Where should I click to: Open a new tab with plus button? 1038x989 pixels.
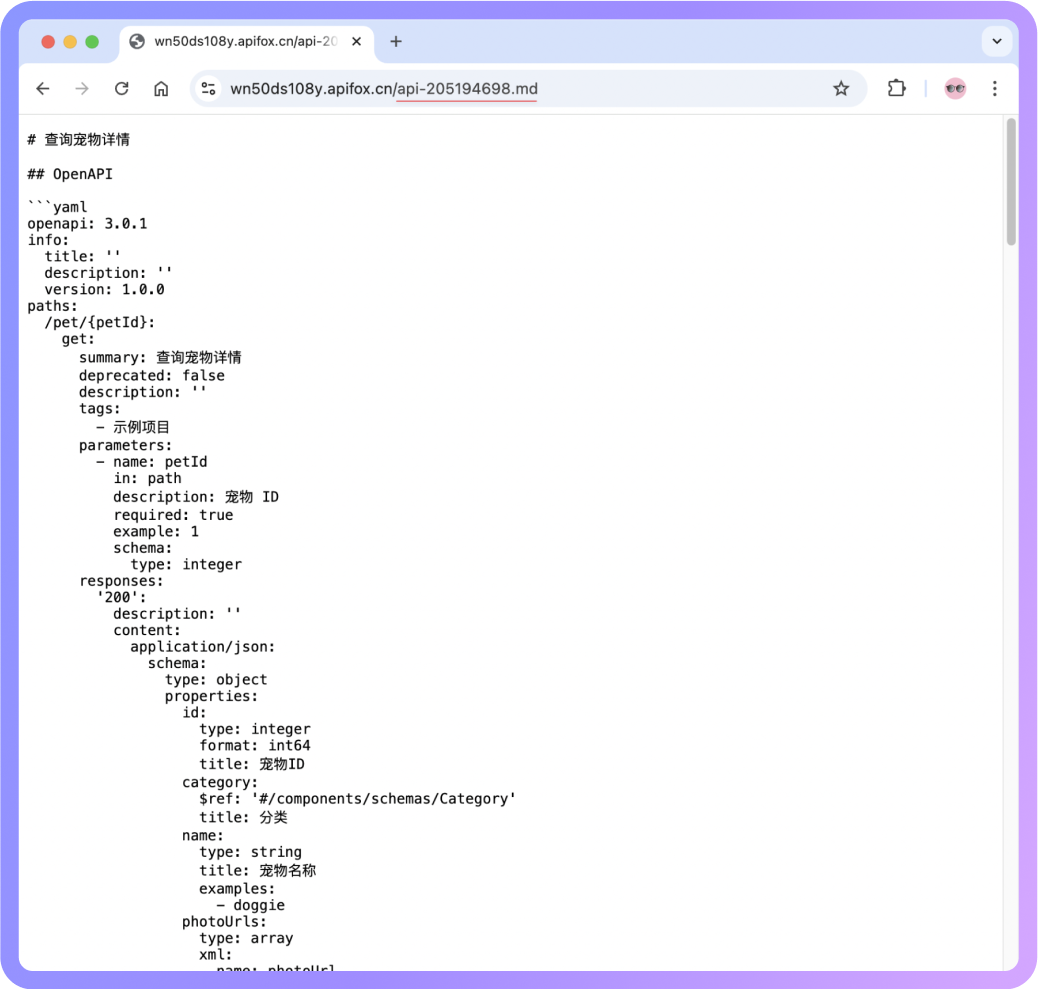[x=396, y=42]
